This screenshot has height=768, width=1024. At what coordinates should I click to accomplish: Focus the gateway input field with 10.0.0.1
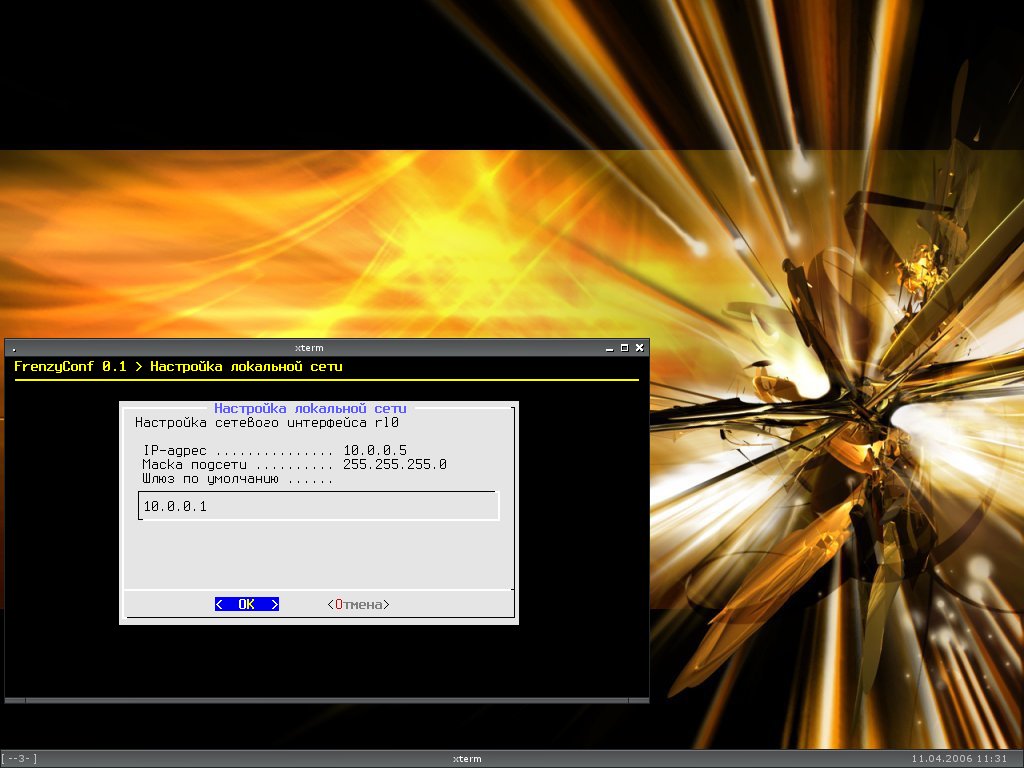pyautogui.click(x=319, y=506)
